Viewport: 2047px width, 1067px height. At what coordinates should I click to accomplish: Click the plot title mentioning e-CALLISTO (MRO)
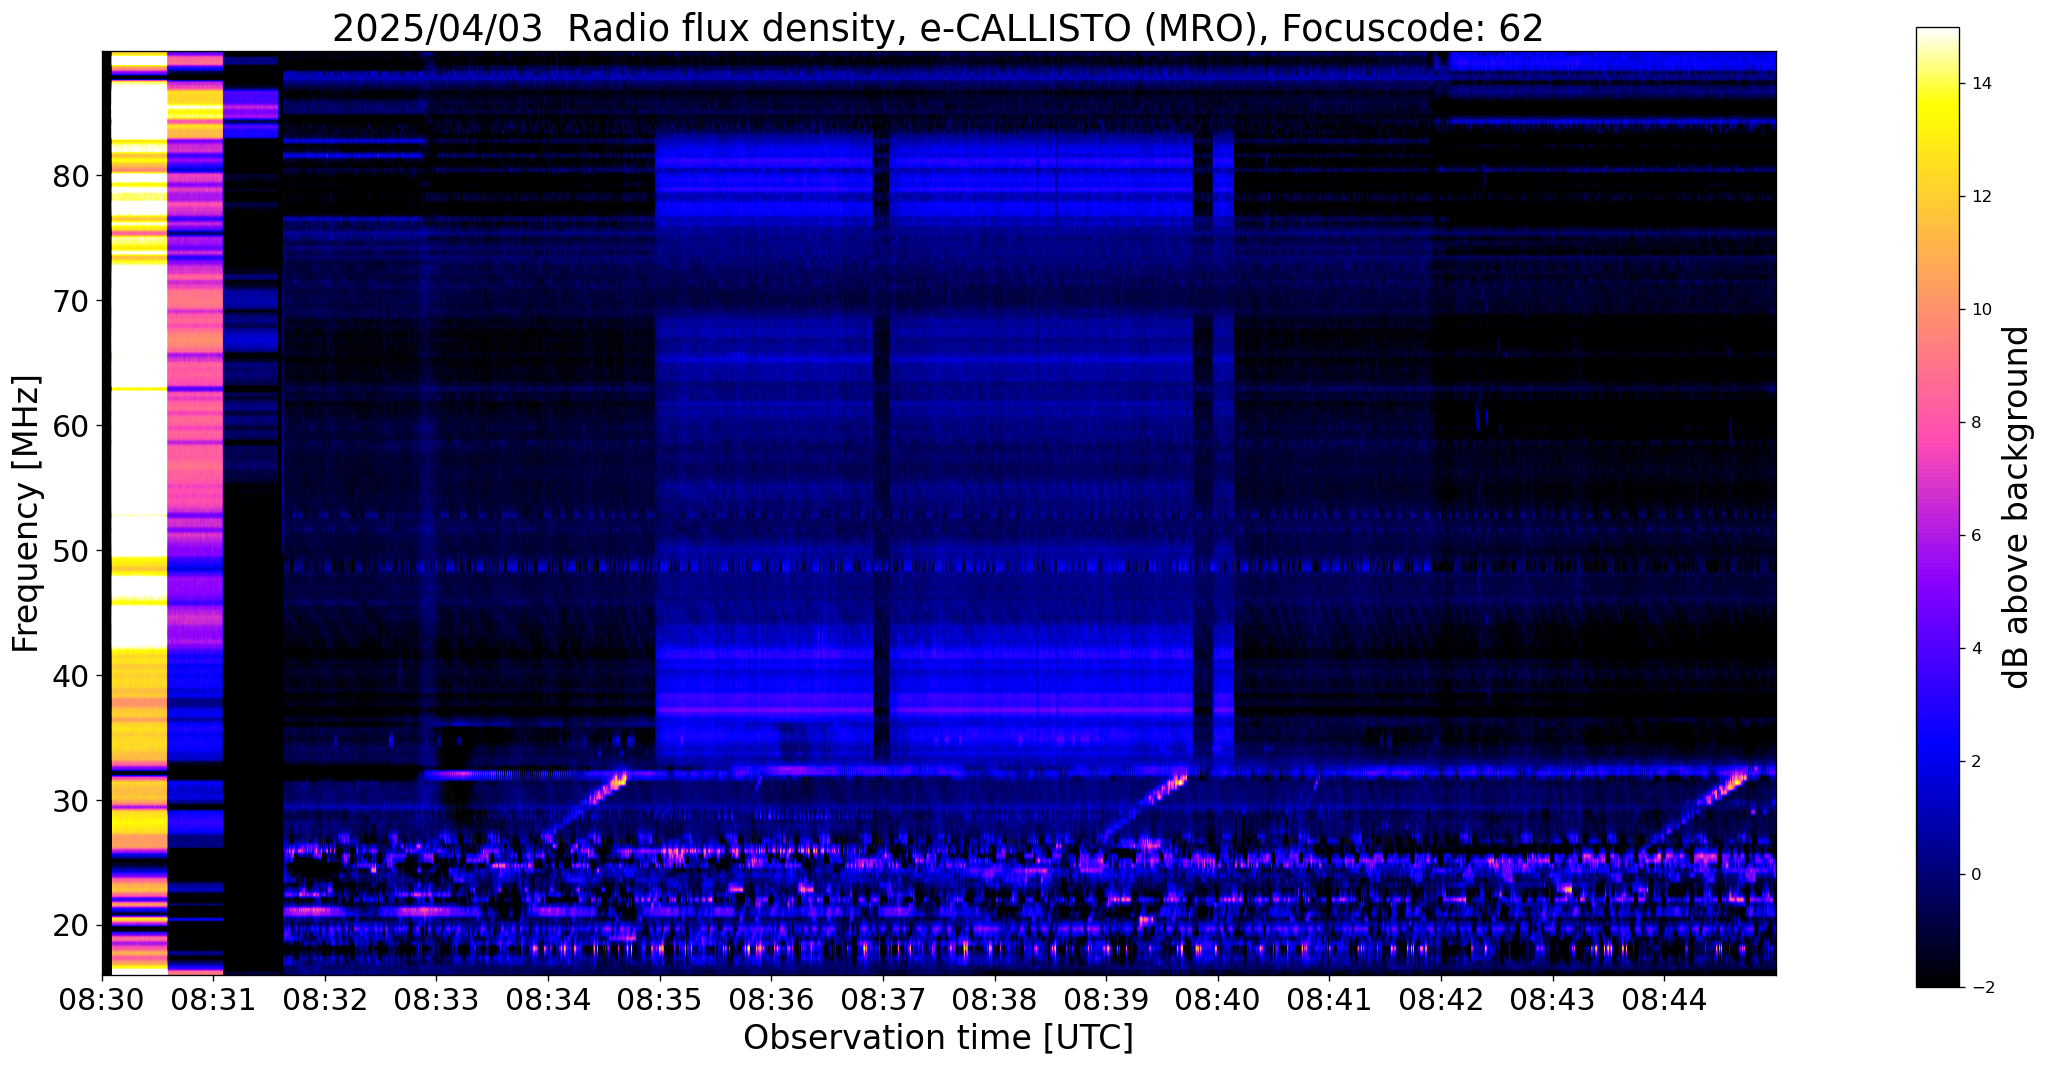938,28
